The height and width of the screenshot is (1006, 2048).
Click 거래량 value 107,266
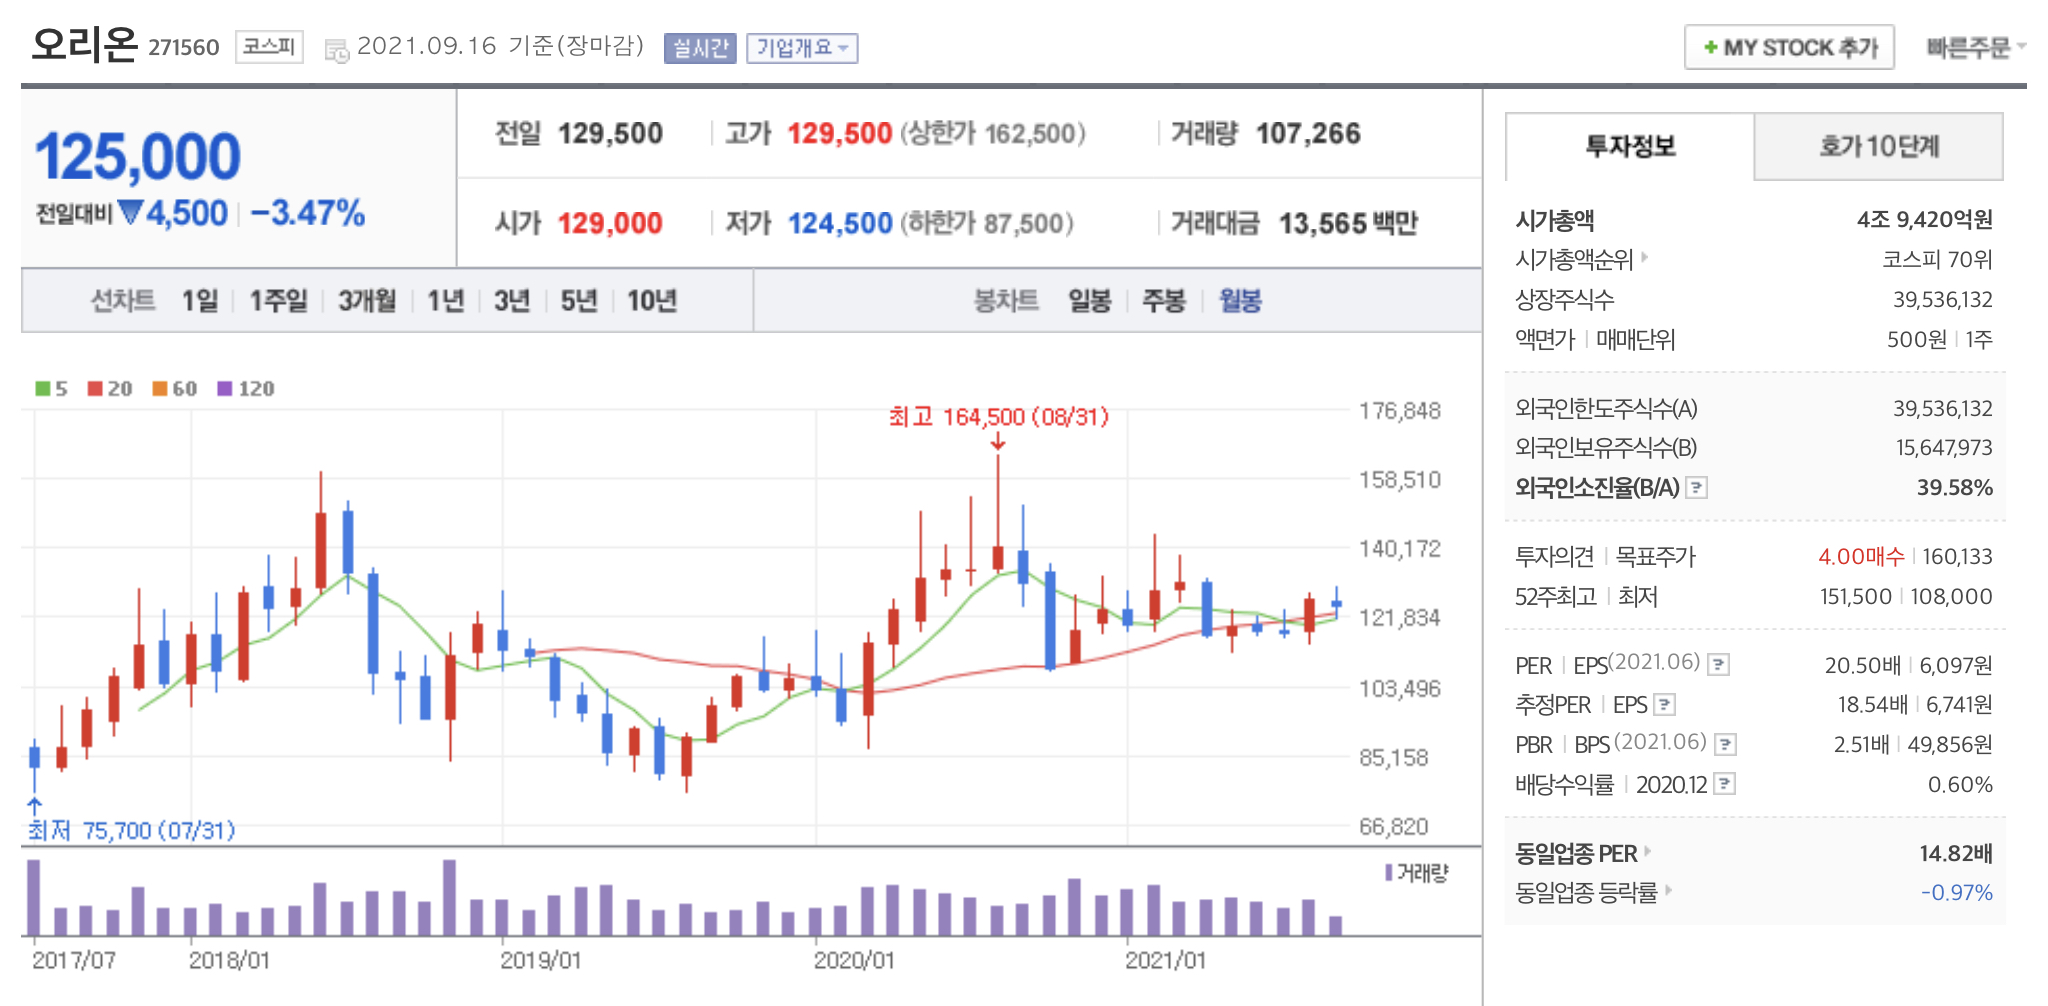[1308, 133]
